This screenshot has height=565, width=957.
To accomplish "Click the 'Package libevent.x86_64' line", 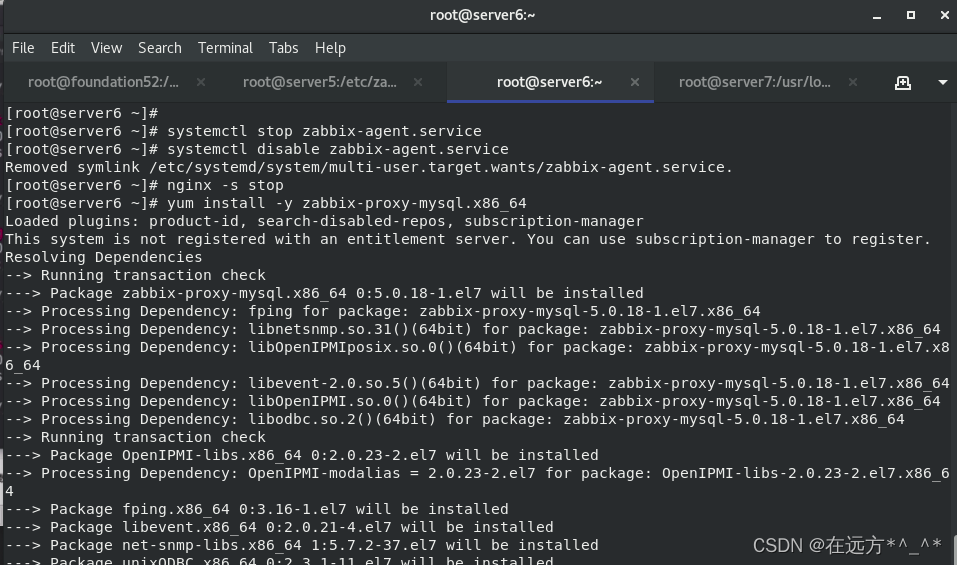I will [280, 527].
